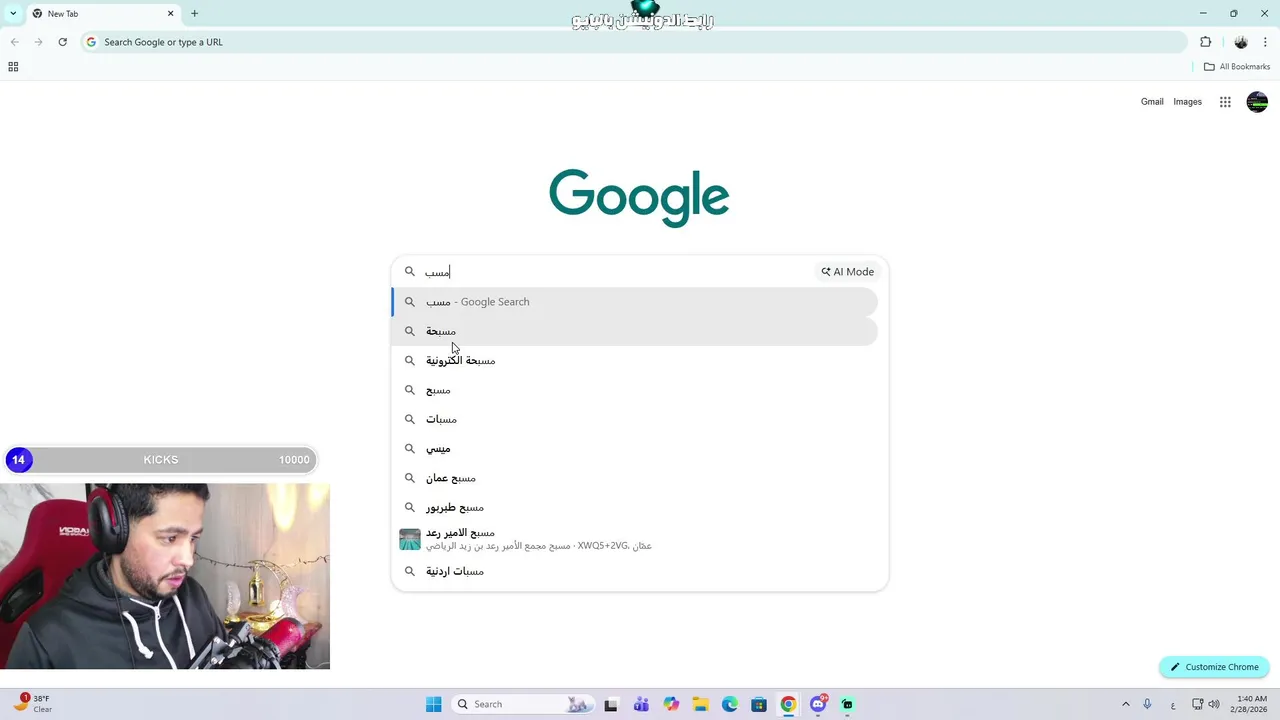Choose the suggestion "مسبات"
The height and width of the screenshot is (720, 1280).
(635, 420)
